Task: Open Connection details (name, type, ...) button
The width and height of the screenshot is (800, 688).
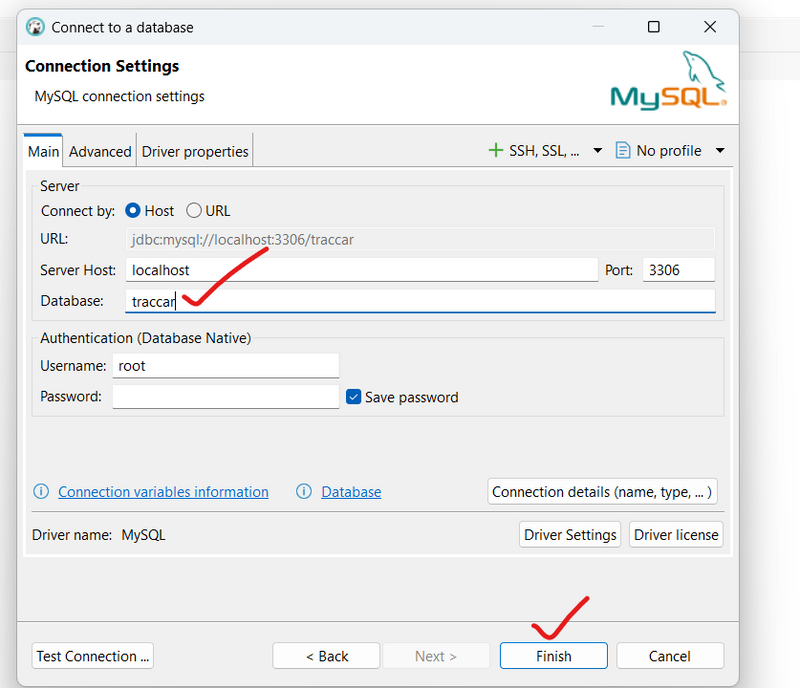Action: click(x=602, y=492)
